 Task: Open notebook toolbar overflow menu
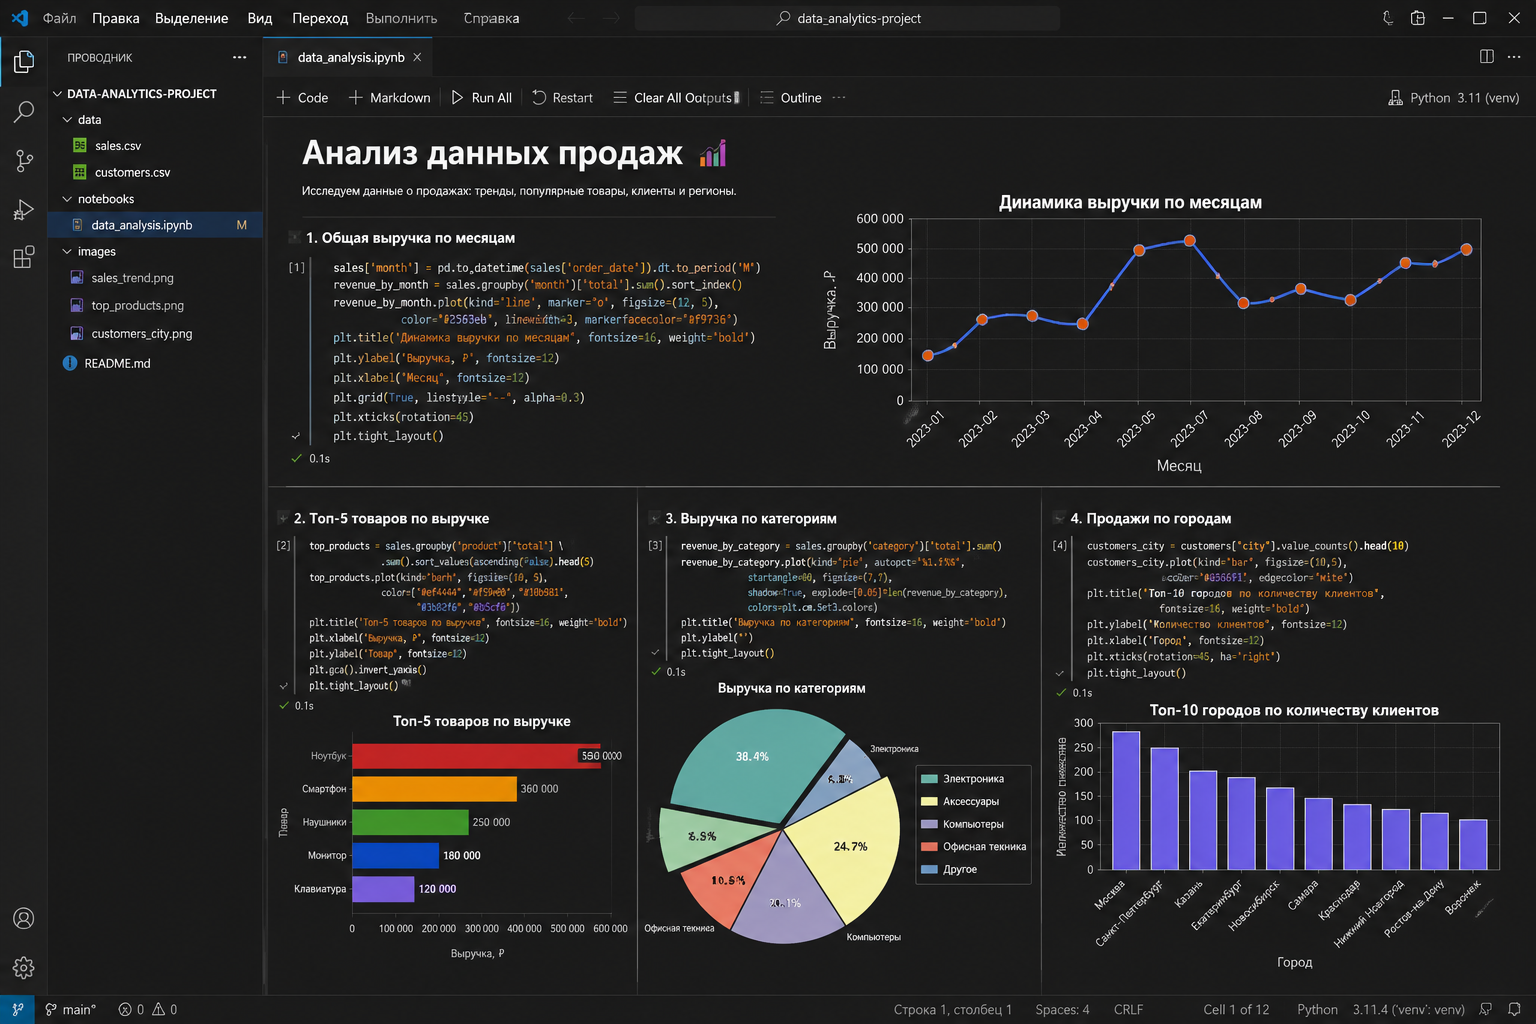839,97
